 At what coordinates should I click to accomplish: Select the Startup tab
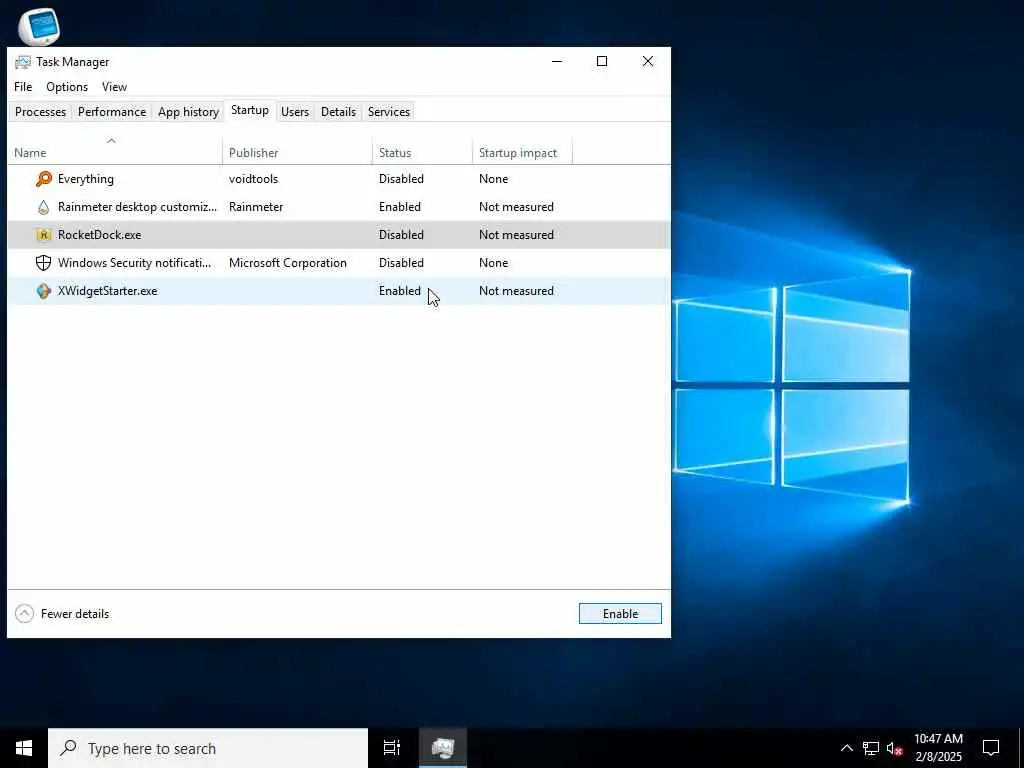[249, 110]
